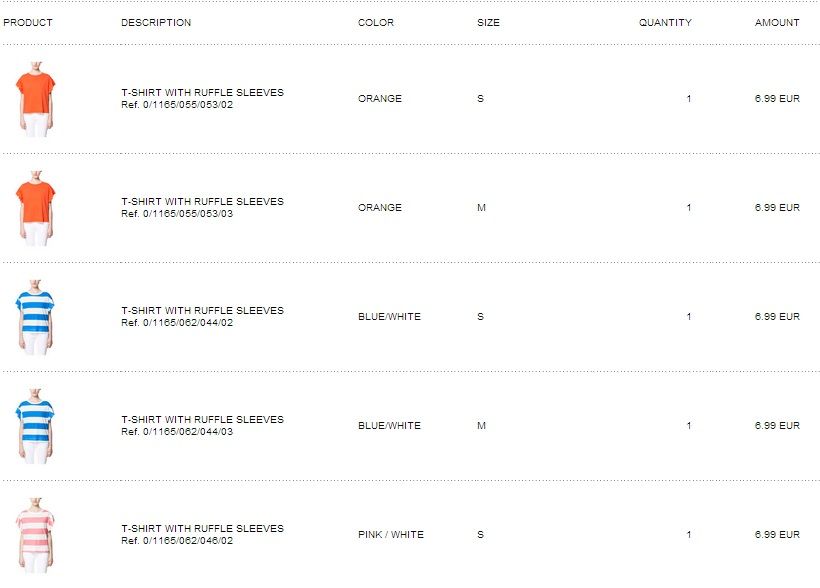Click the BLUE/WHITE color label in size S row

click(389, 316)
